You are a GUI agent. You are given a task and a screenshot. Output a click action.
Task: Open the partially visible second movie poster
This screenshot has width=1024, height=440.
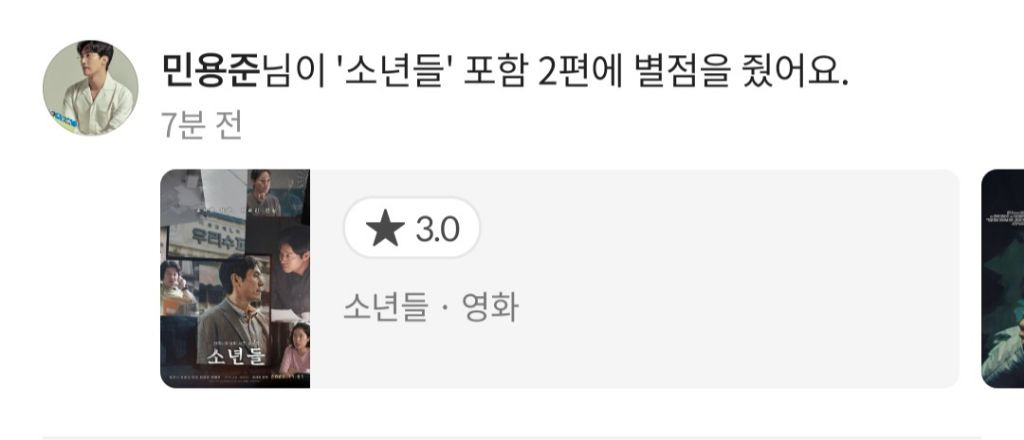tap(1002, 279)
